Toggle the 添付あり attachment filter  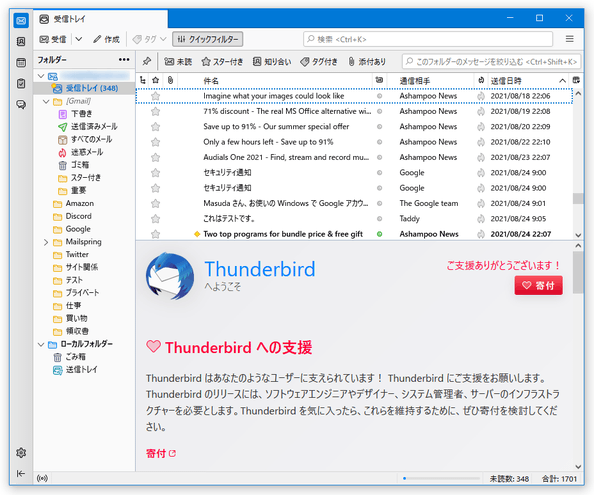367,61
